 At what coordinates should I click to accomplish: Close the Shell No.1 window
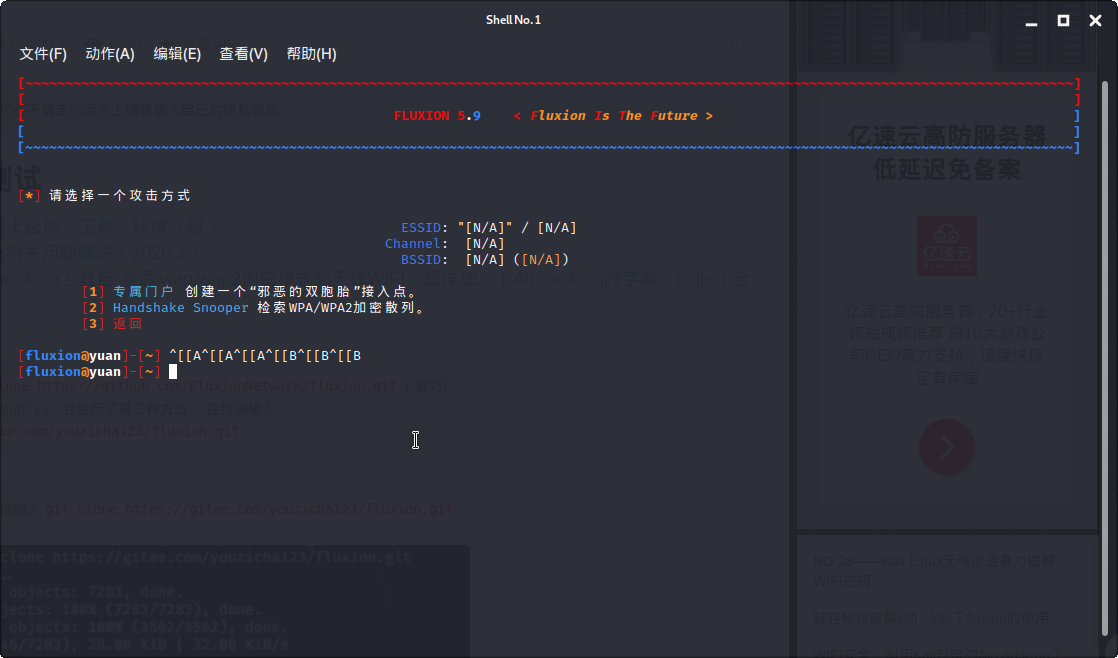pyautogui.click(x=1096, y=21)
